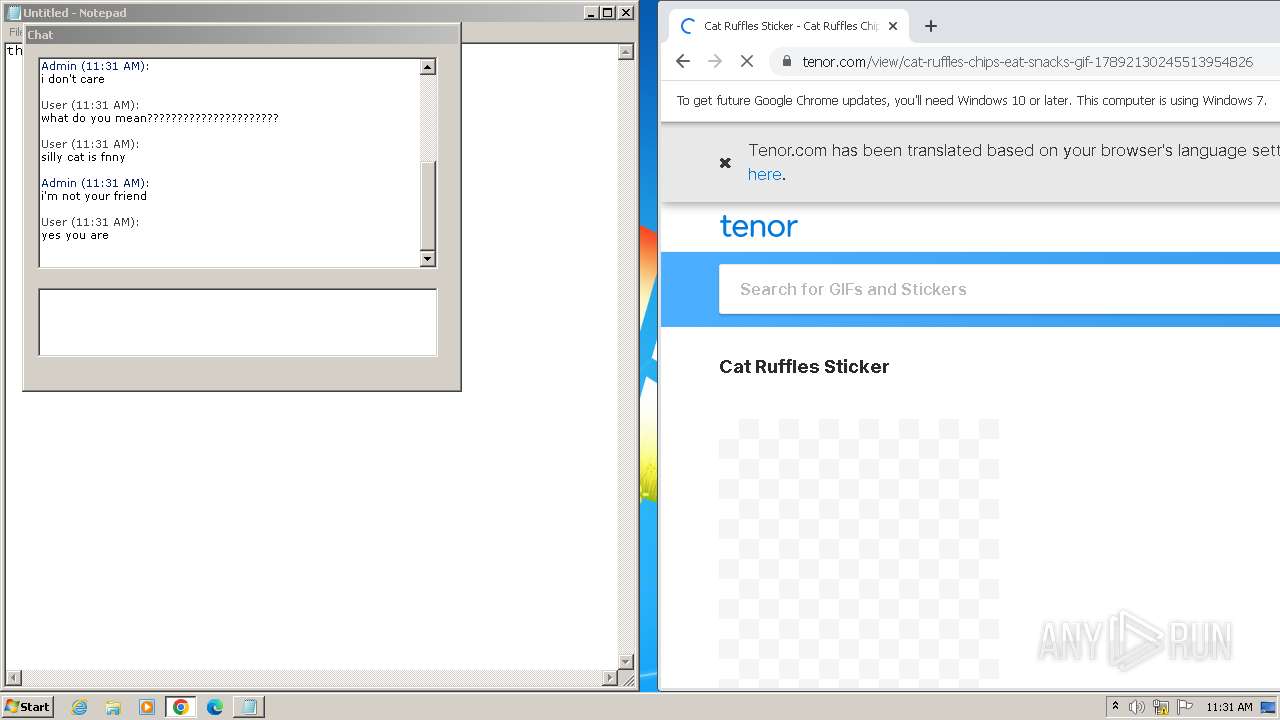Screen dimensions: 1280x720
Task: Close the Notepad window
Action: click(x=626, y=13)
